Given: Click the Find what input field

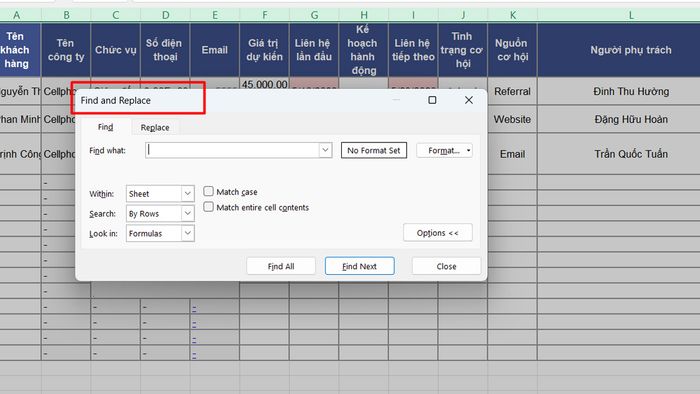Looking at the screenshot, I should tap(233, 150).
